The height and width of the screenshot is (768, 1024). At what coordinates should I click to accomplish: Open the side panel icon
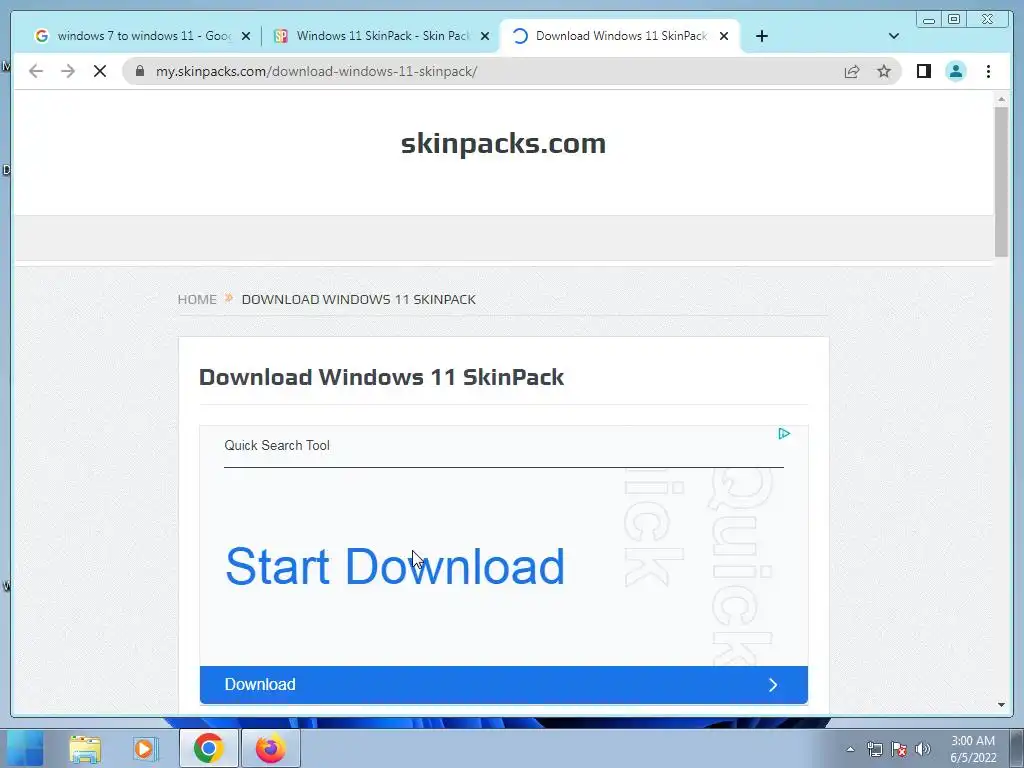pos(923,71)
